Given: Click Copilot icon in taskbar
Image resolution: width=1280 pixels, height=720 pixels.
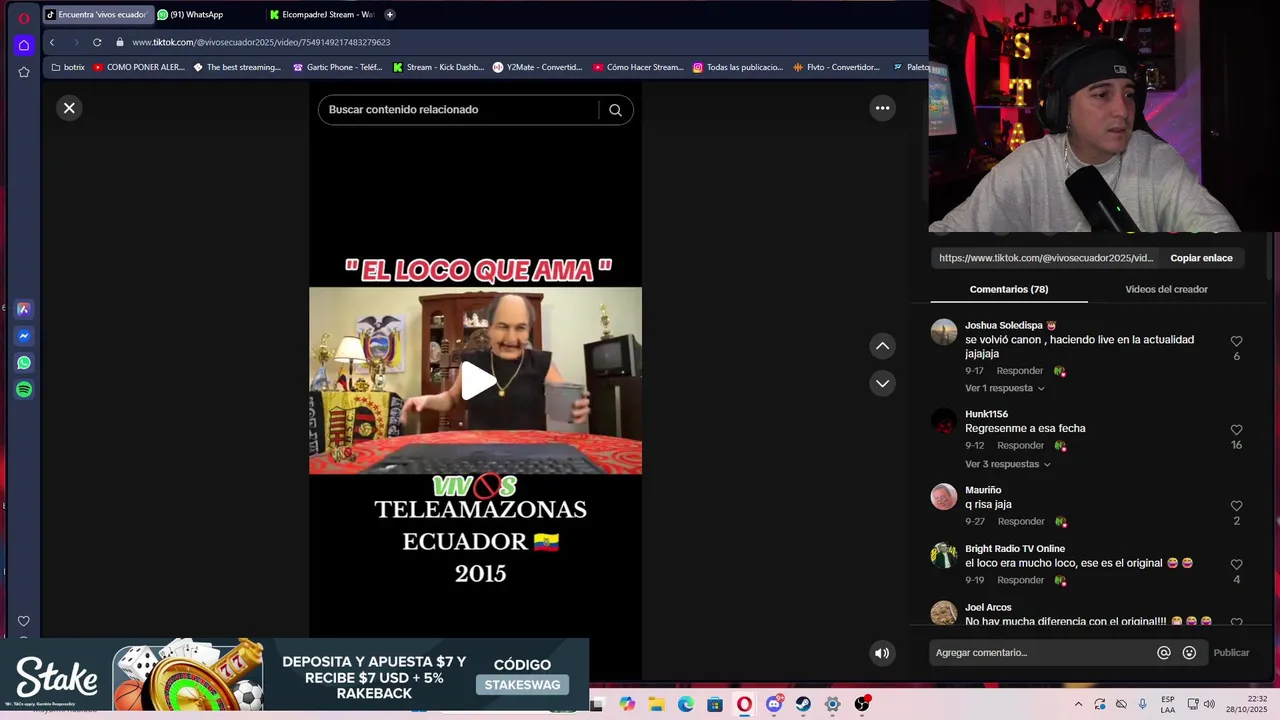Looking at the screenshot, I should click(x=627, y=704).
